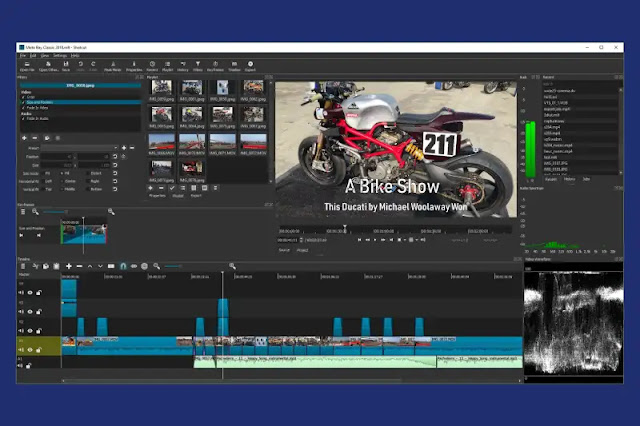This screenshot has width=640, height=426.
Task: Click the player scrub bar playhead
Action: [x=345, y=229]
